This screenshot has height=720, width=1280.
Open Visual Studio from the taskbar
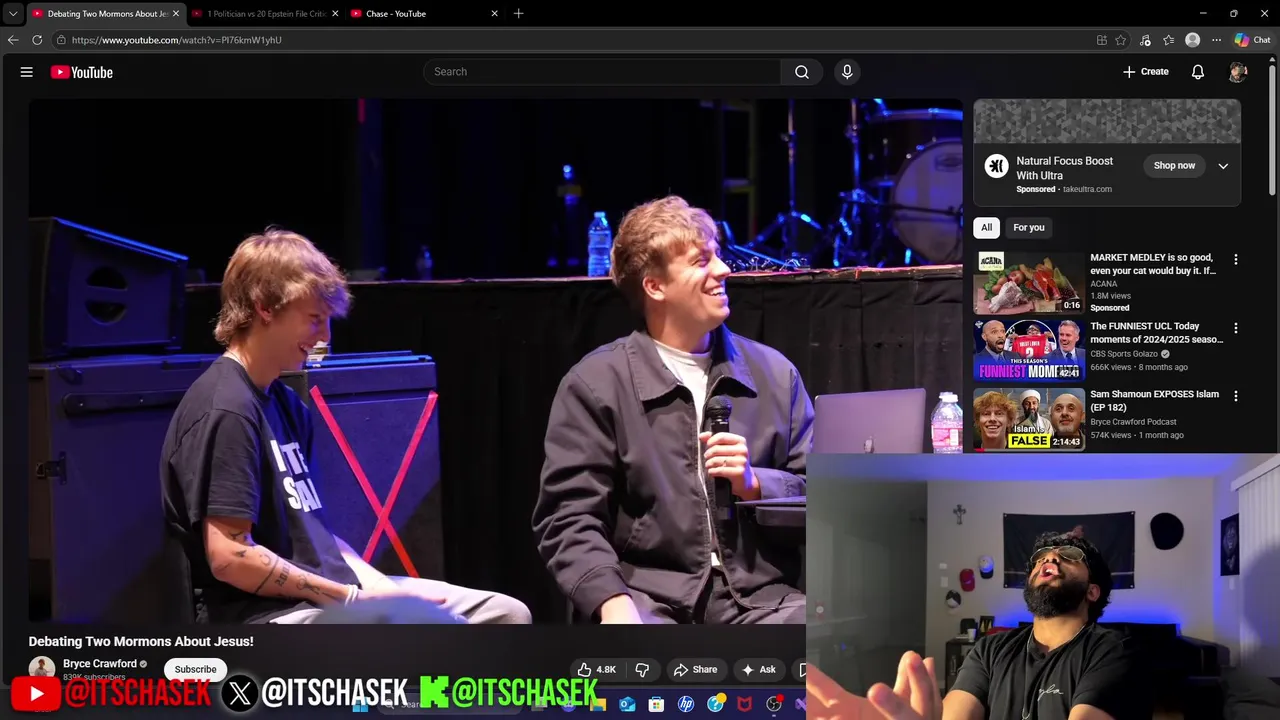pyautogui.click(x=800, y=704)
